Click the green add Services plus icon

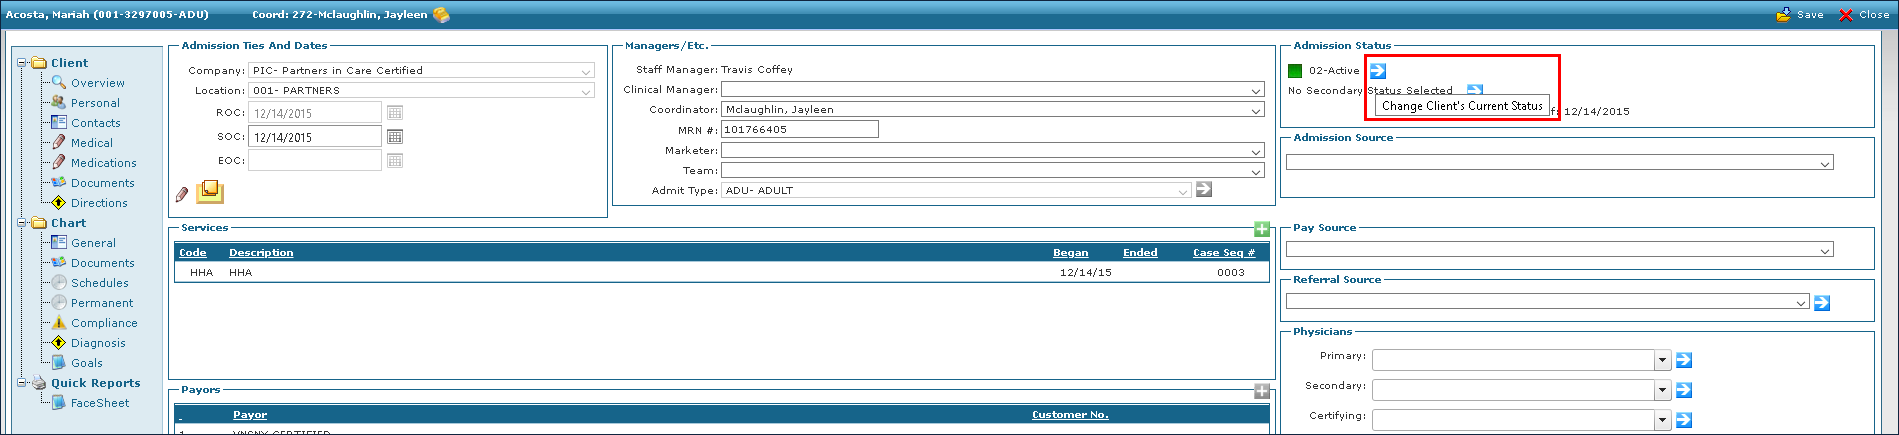click(x=1262, y=229)
